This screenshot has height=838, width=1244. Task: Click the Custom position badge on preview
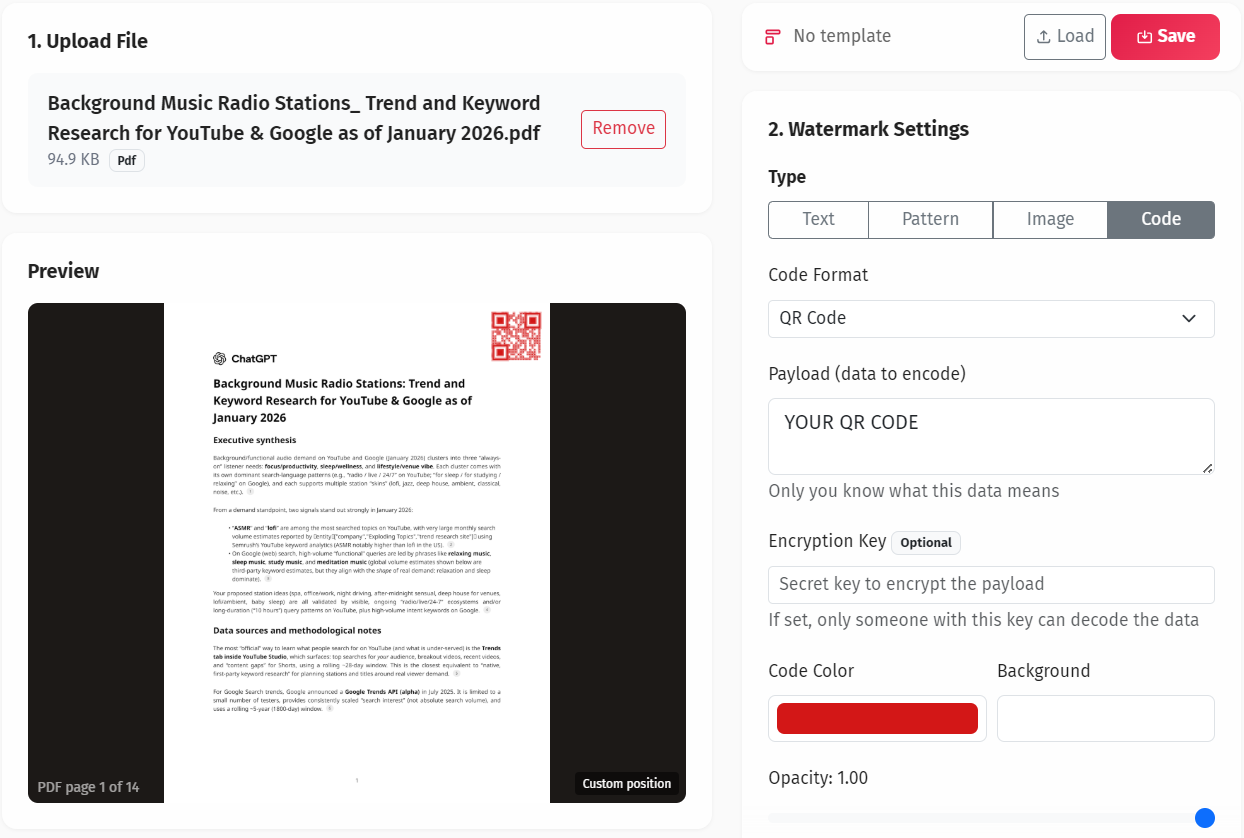click(x=627, y=783)
